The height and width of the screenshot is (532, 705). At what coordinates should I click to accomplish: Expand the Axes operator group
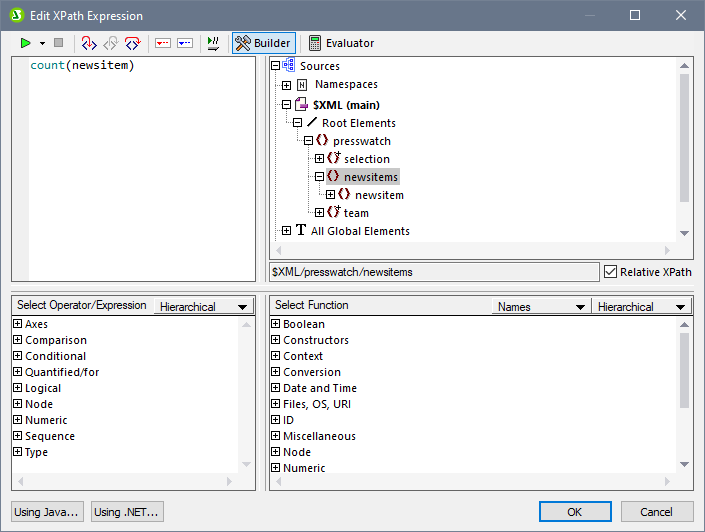[17, 324]
